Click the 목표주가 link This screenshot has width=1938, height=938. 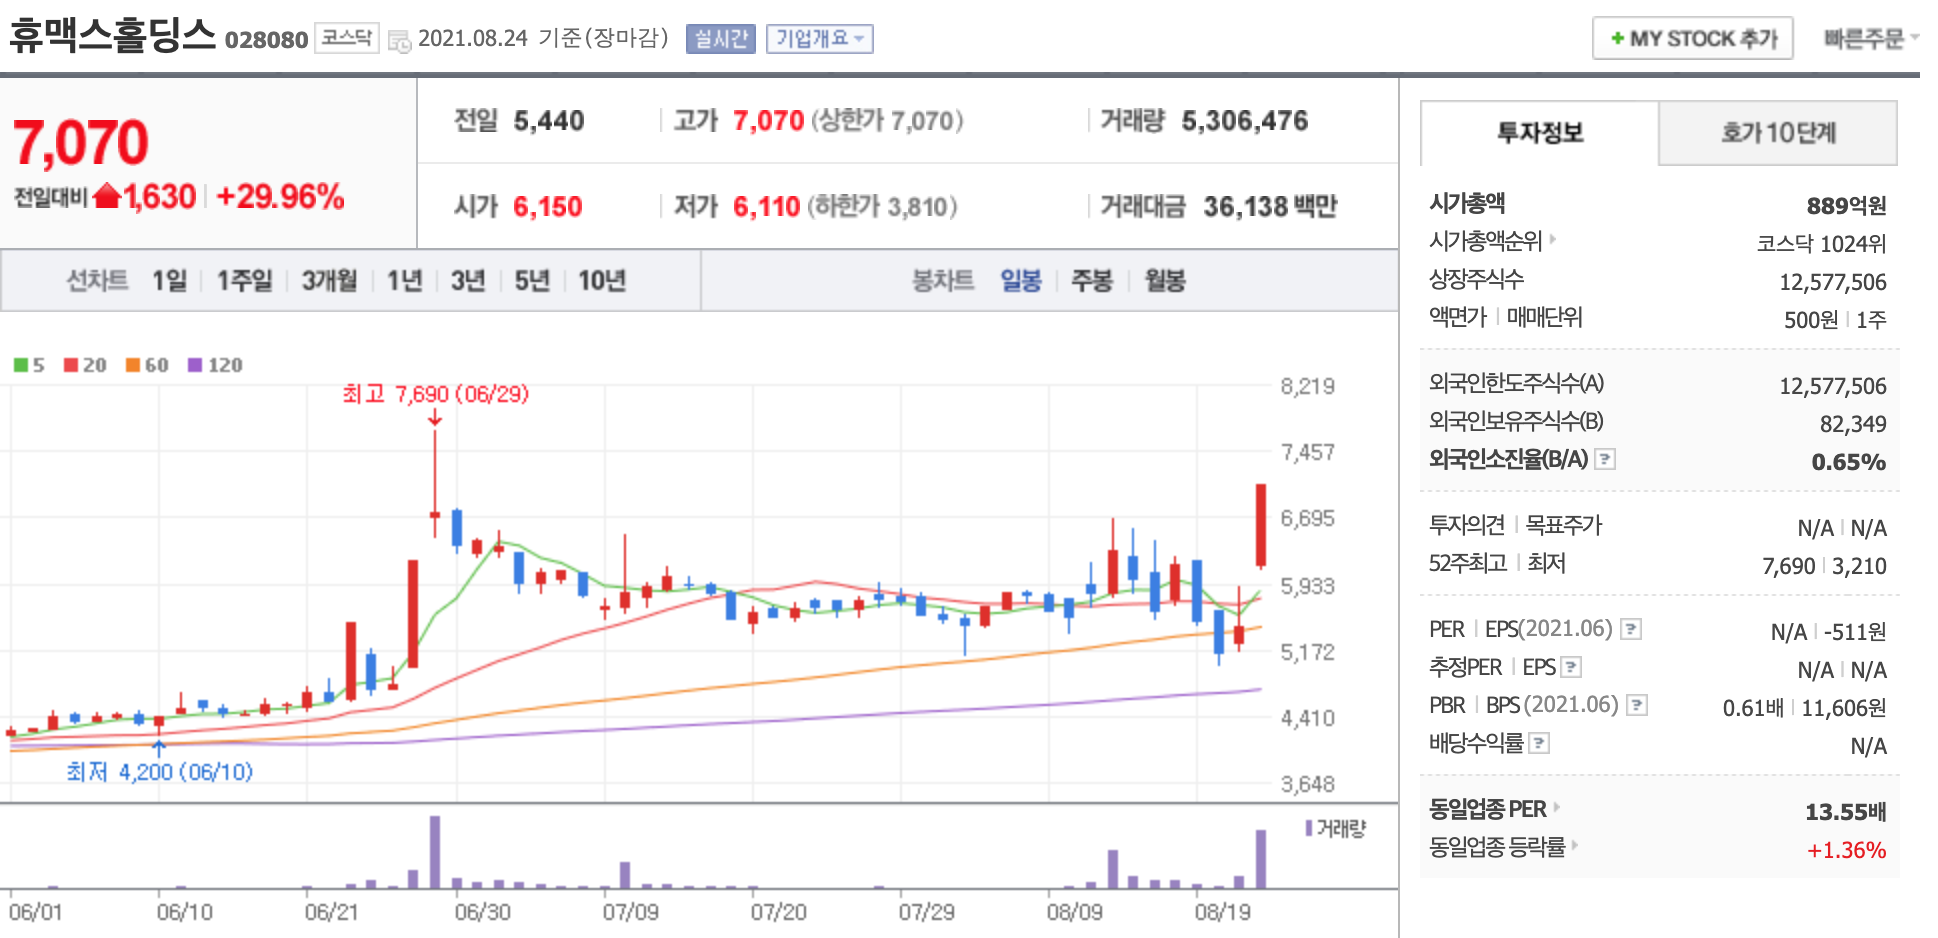tap(1564, 525)
